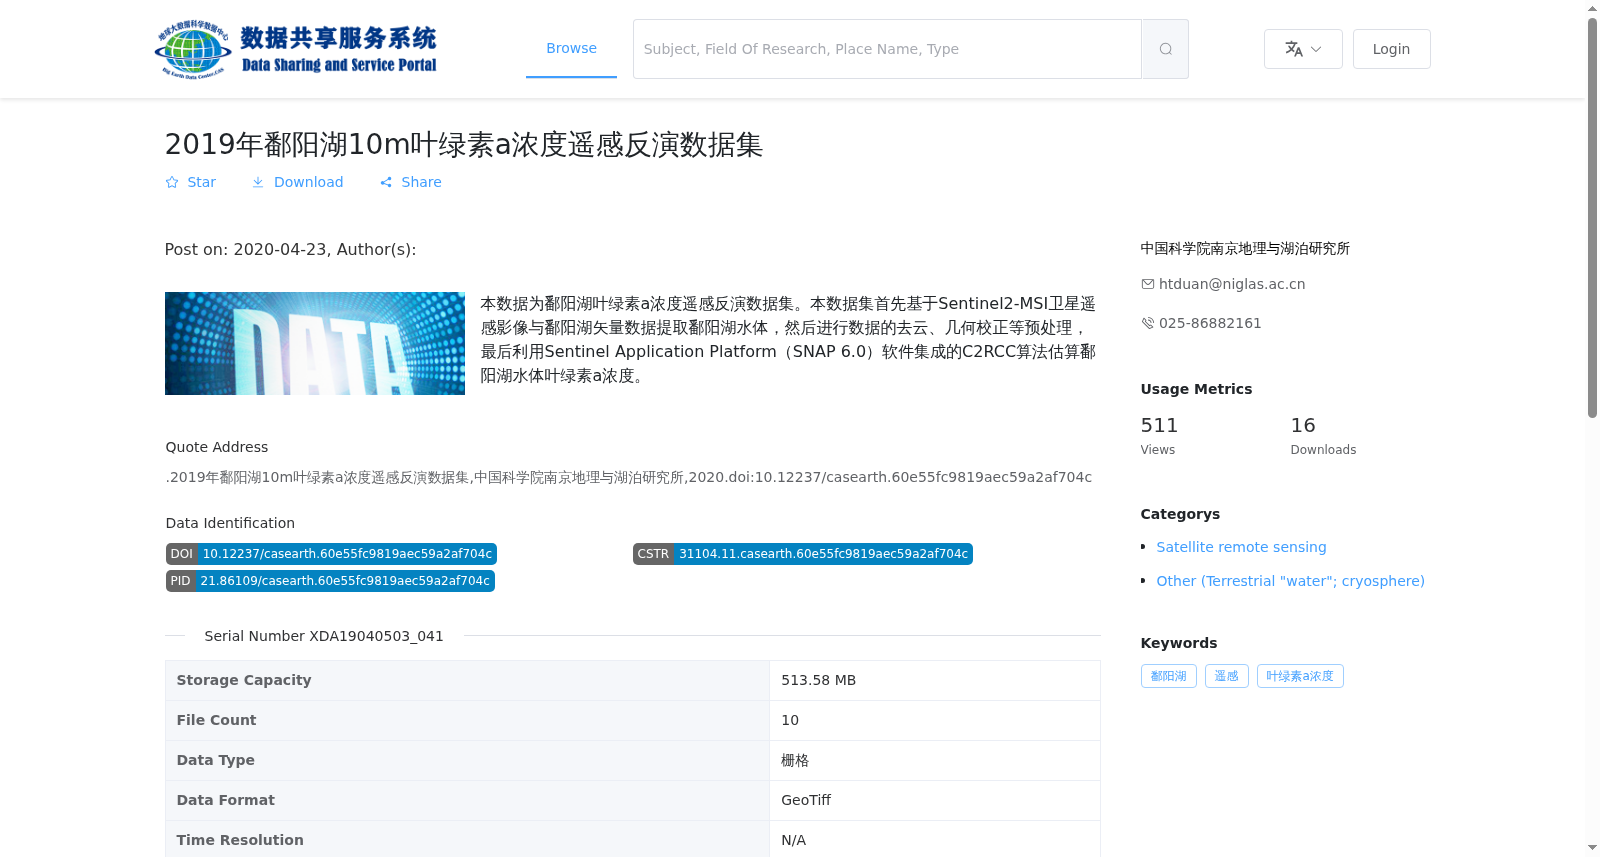Click the email address htduan@niglas.ac.cn
Screen dimensions: 1600x857
(x=1232, y=284)
